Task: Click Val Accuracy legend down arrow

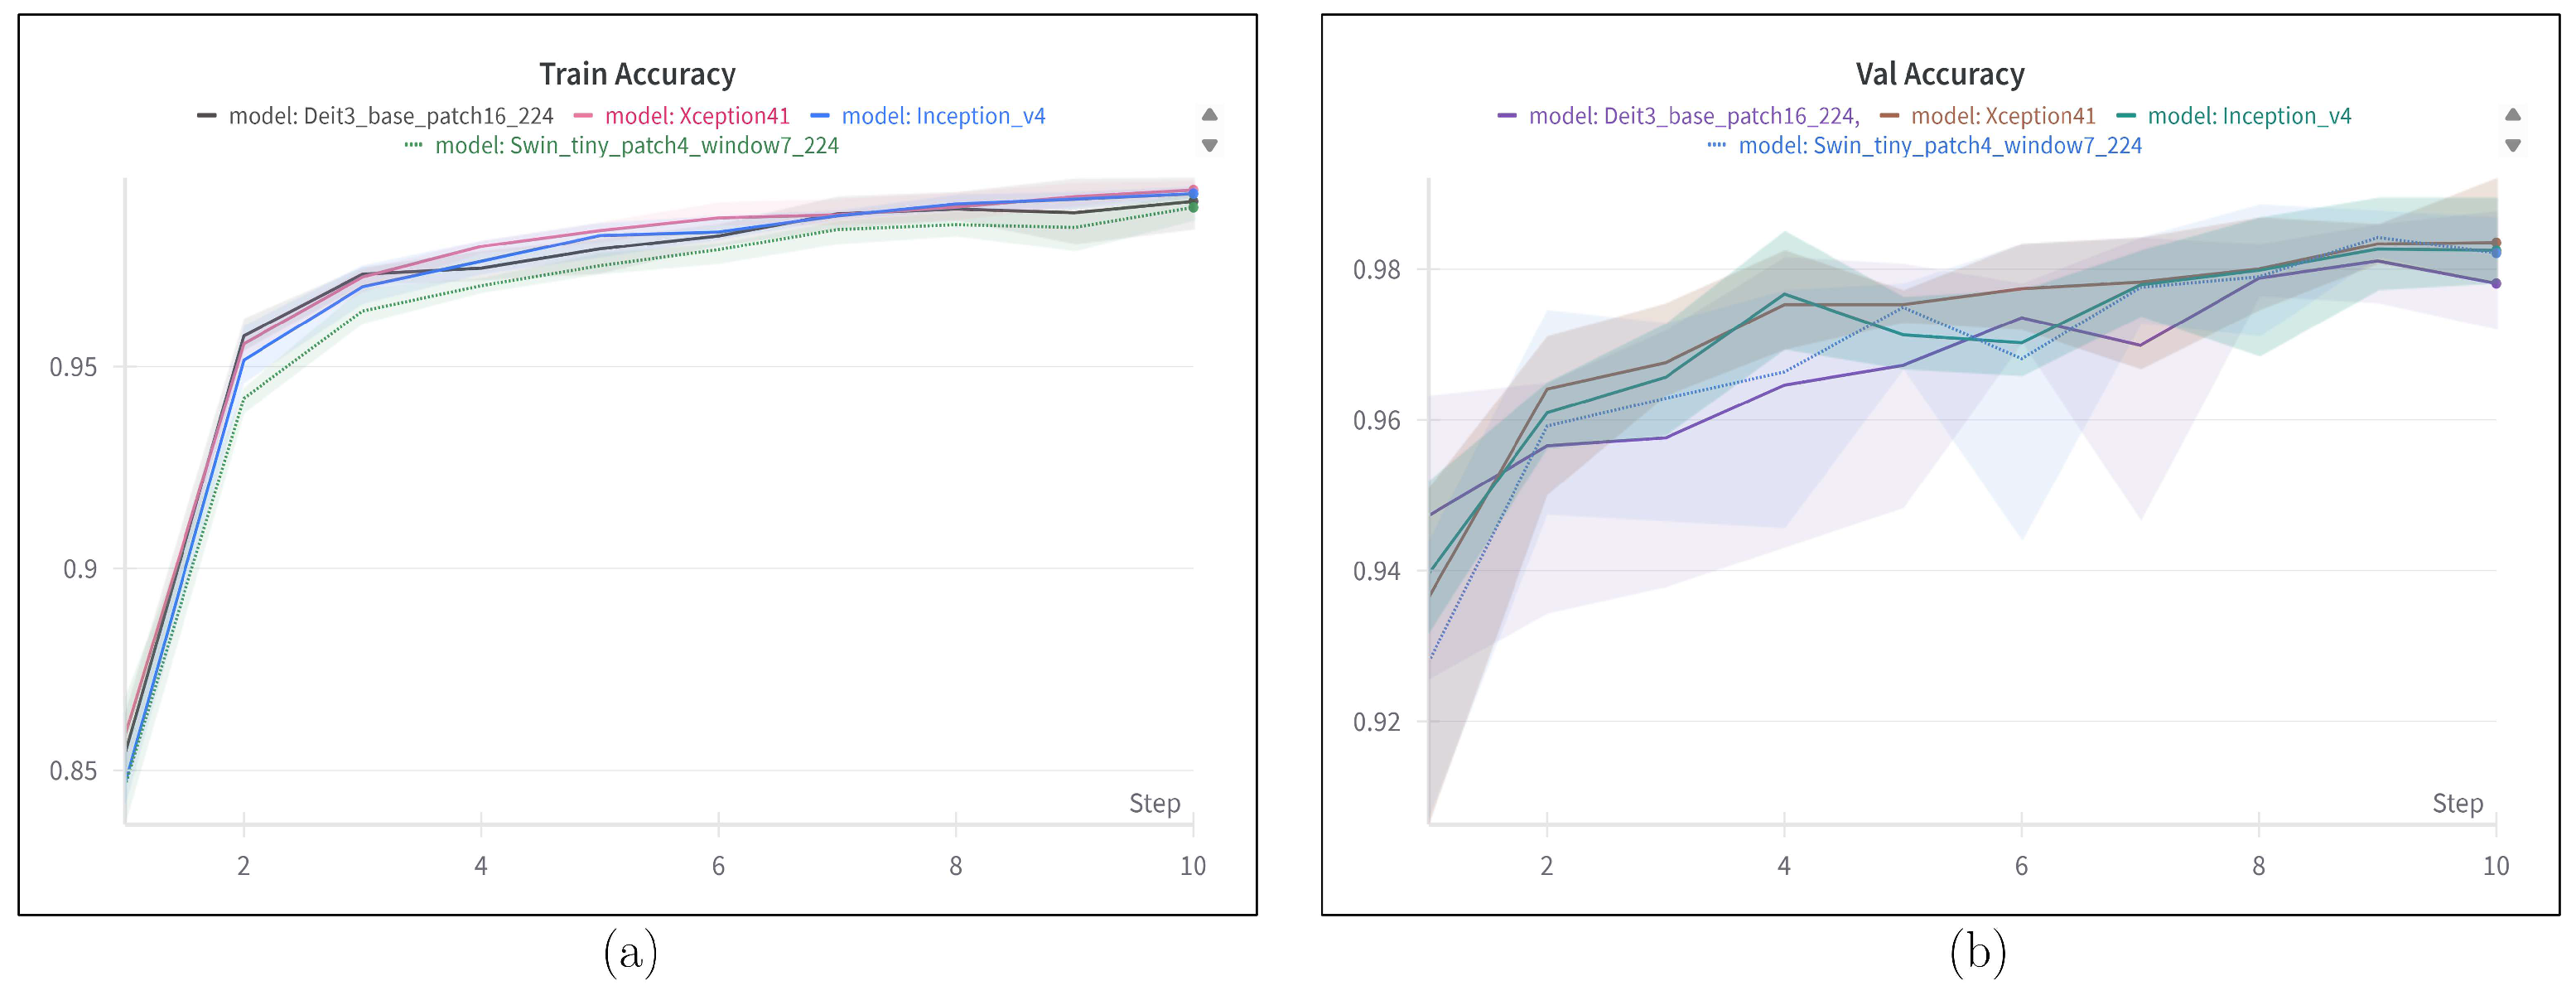Action: [2512, 146]
